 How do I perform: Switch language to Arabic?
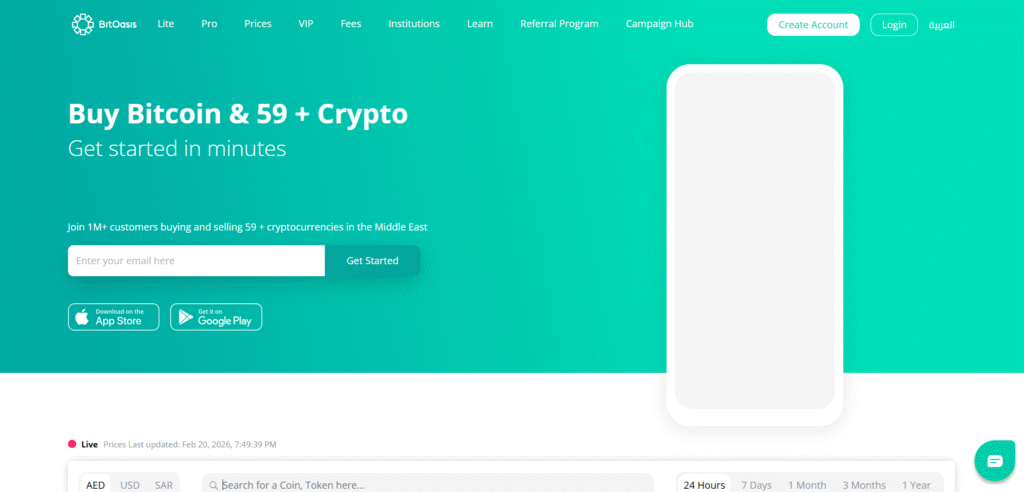[942, 25]
